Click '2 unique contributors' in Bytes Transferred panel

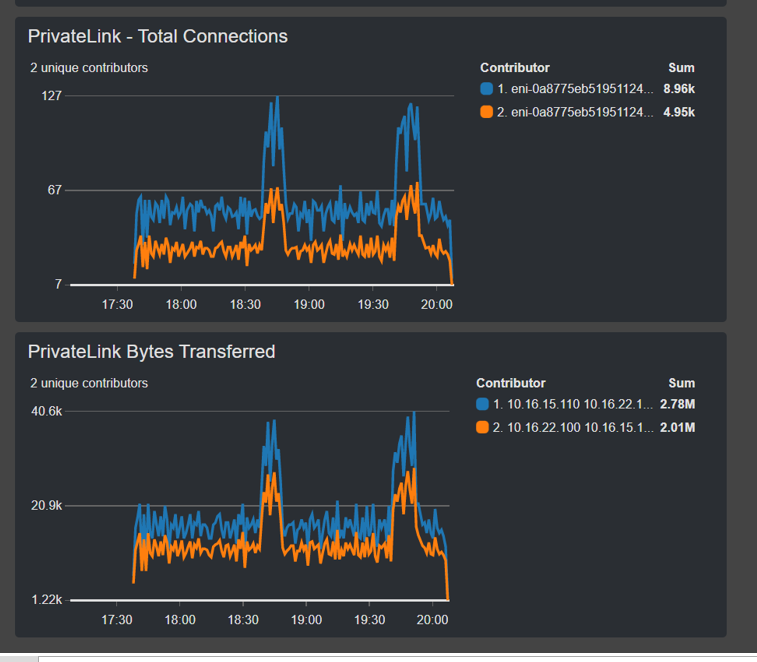(x=89, y=383)
